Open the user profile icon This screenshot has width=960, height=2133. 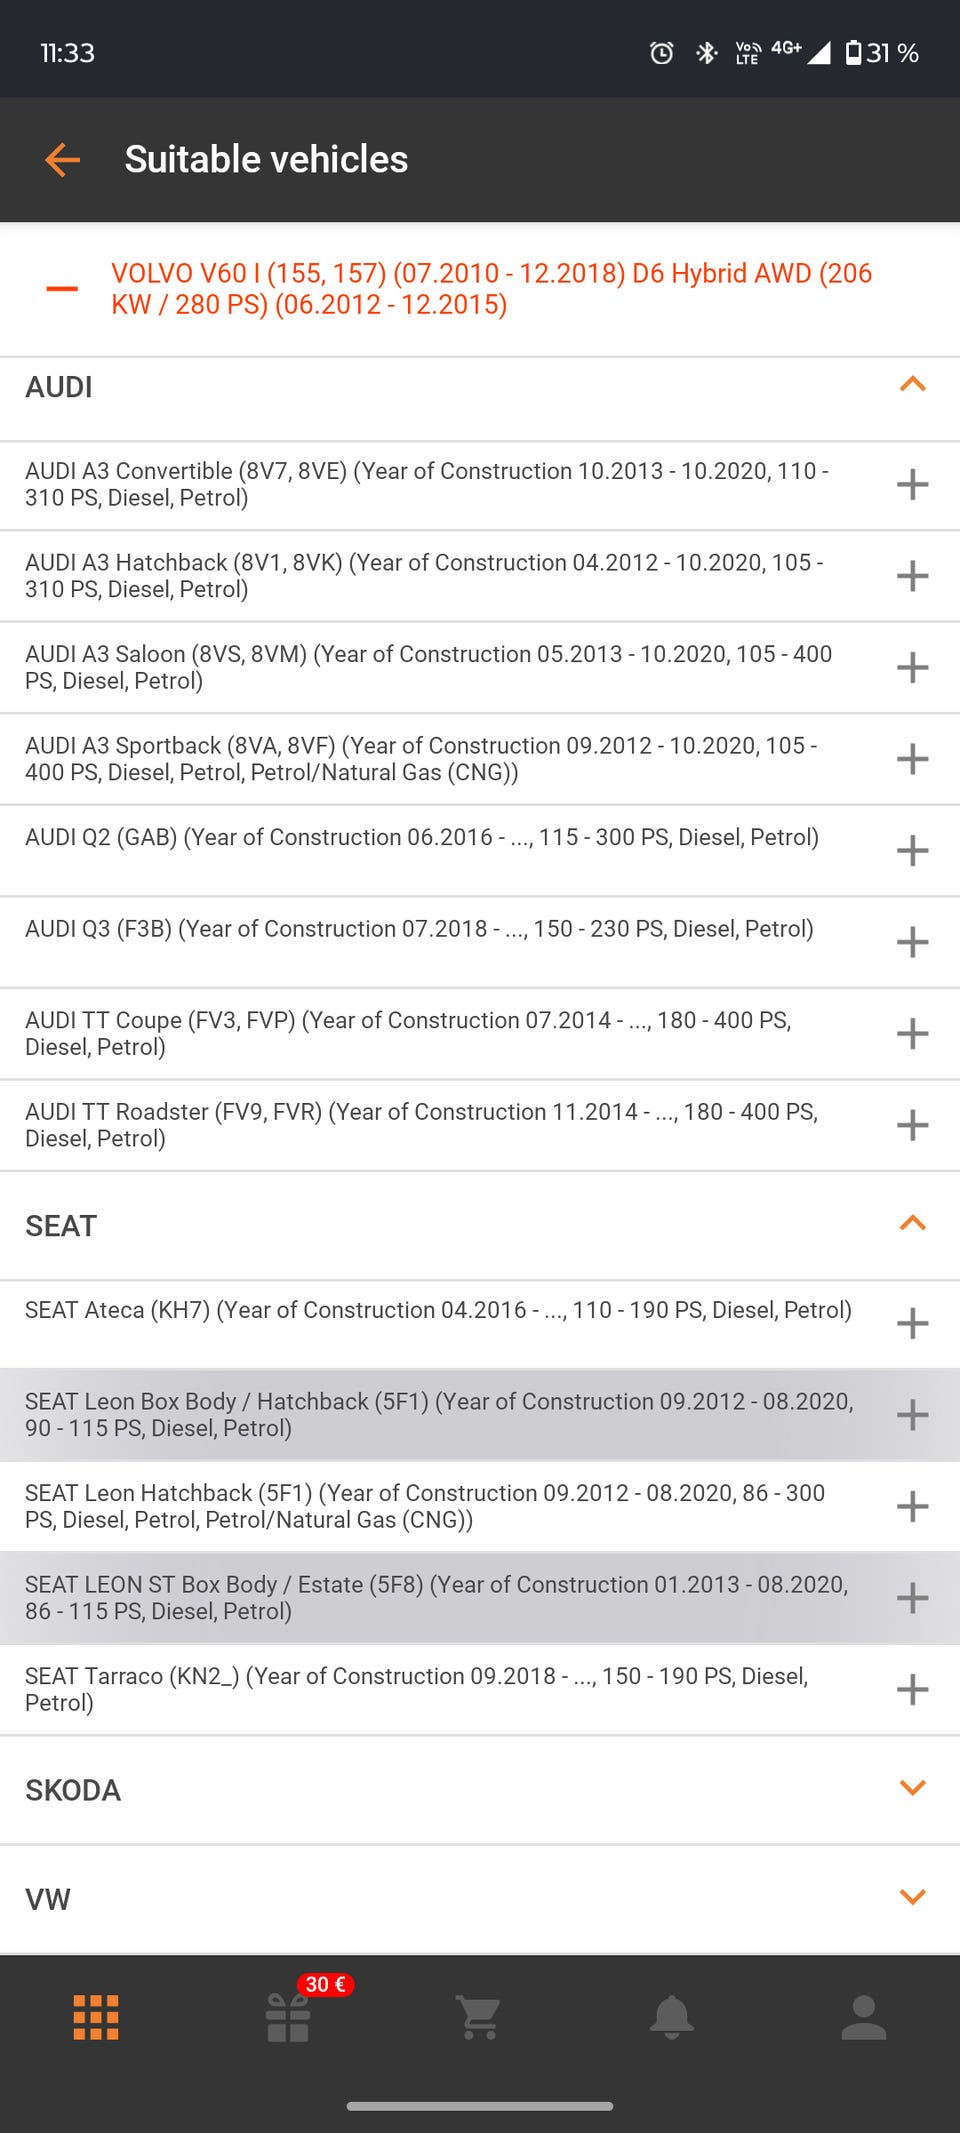click(864, 2017)
